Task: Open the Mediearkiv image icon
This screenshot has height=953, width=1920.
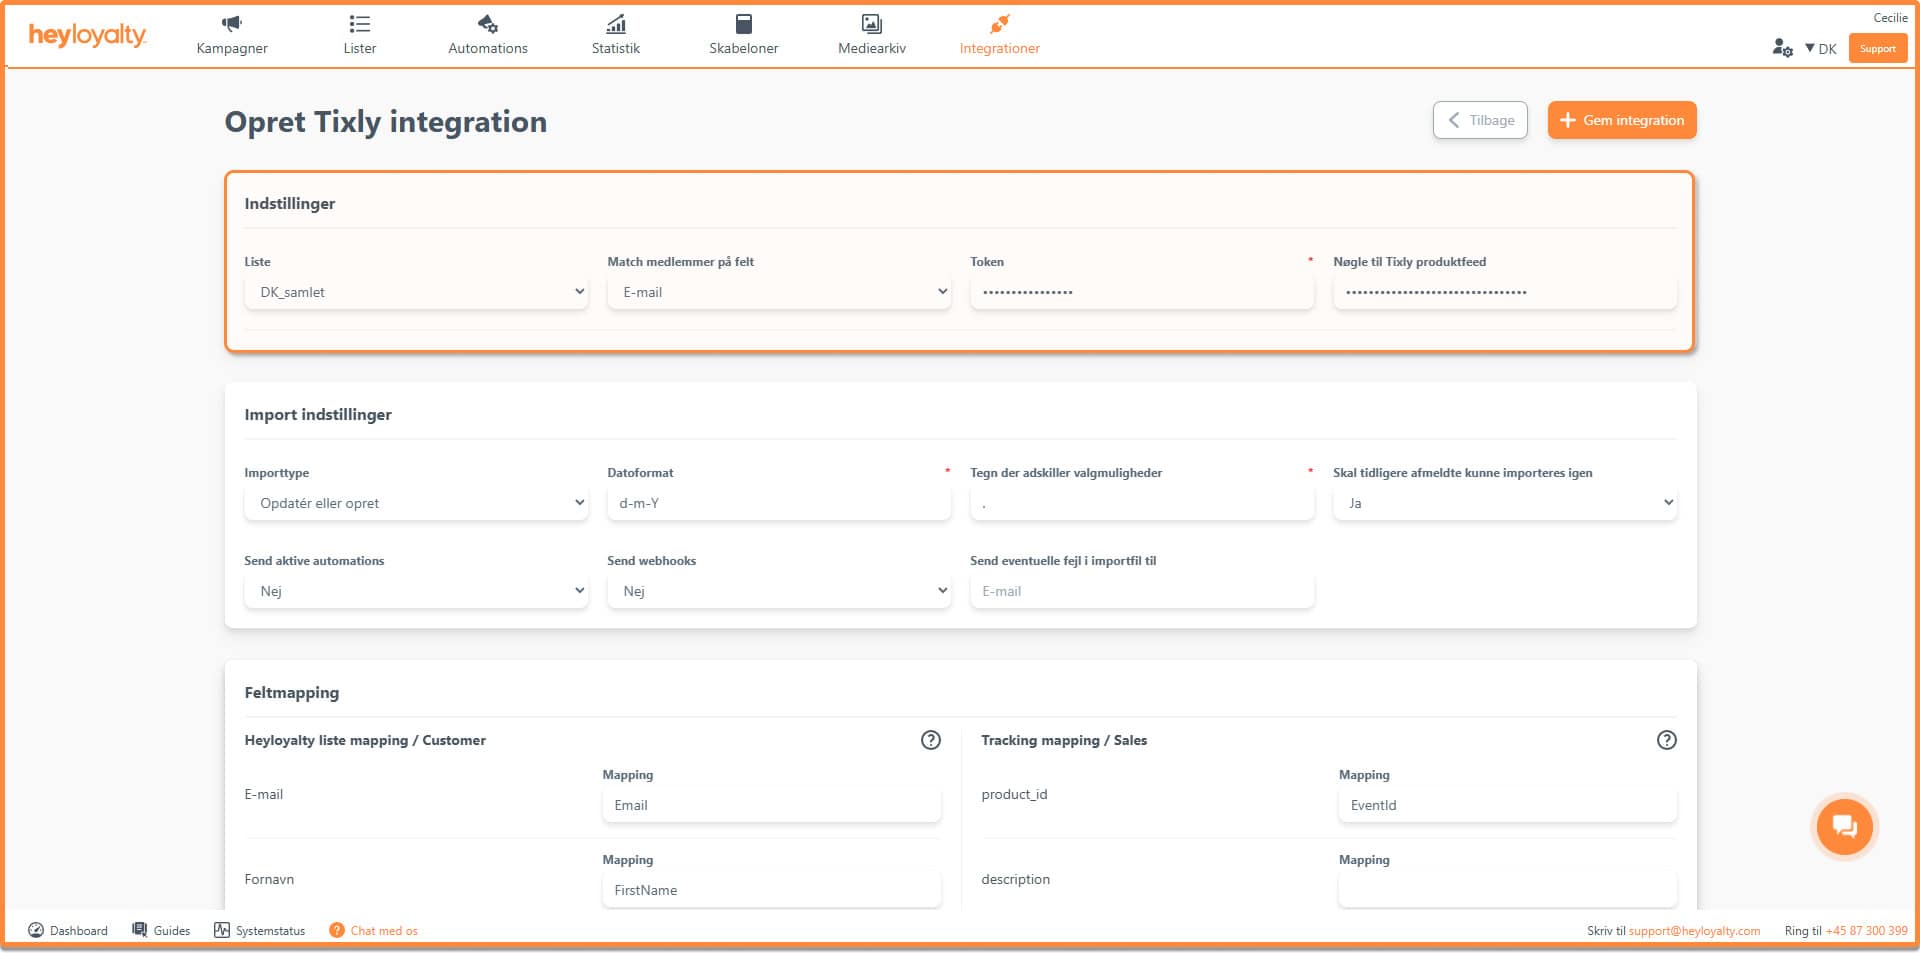Action: click(x=871, y=24)
